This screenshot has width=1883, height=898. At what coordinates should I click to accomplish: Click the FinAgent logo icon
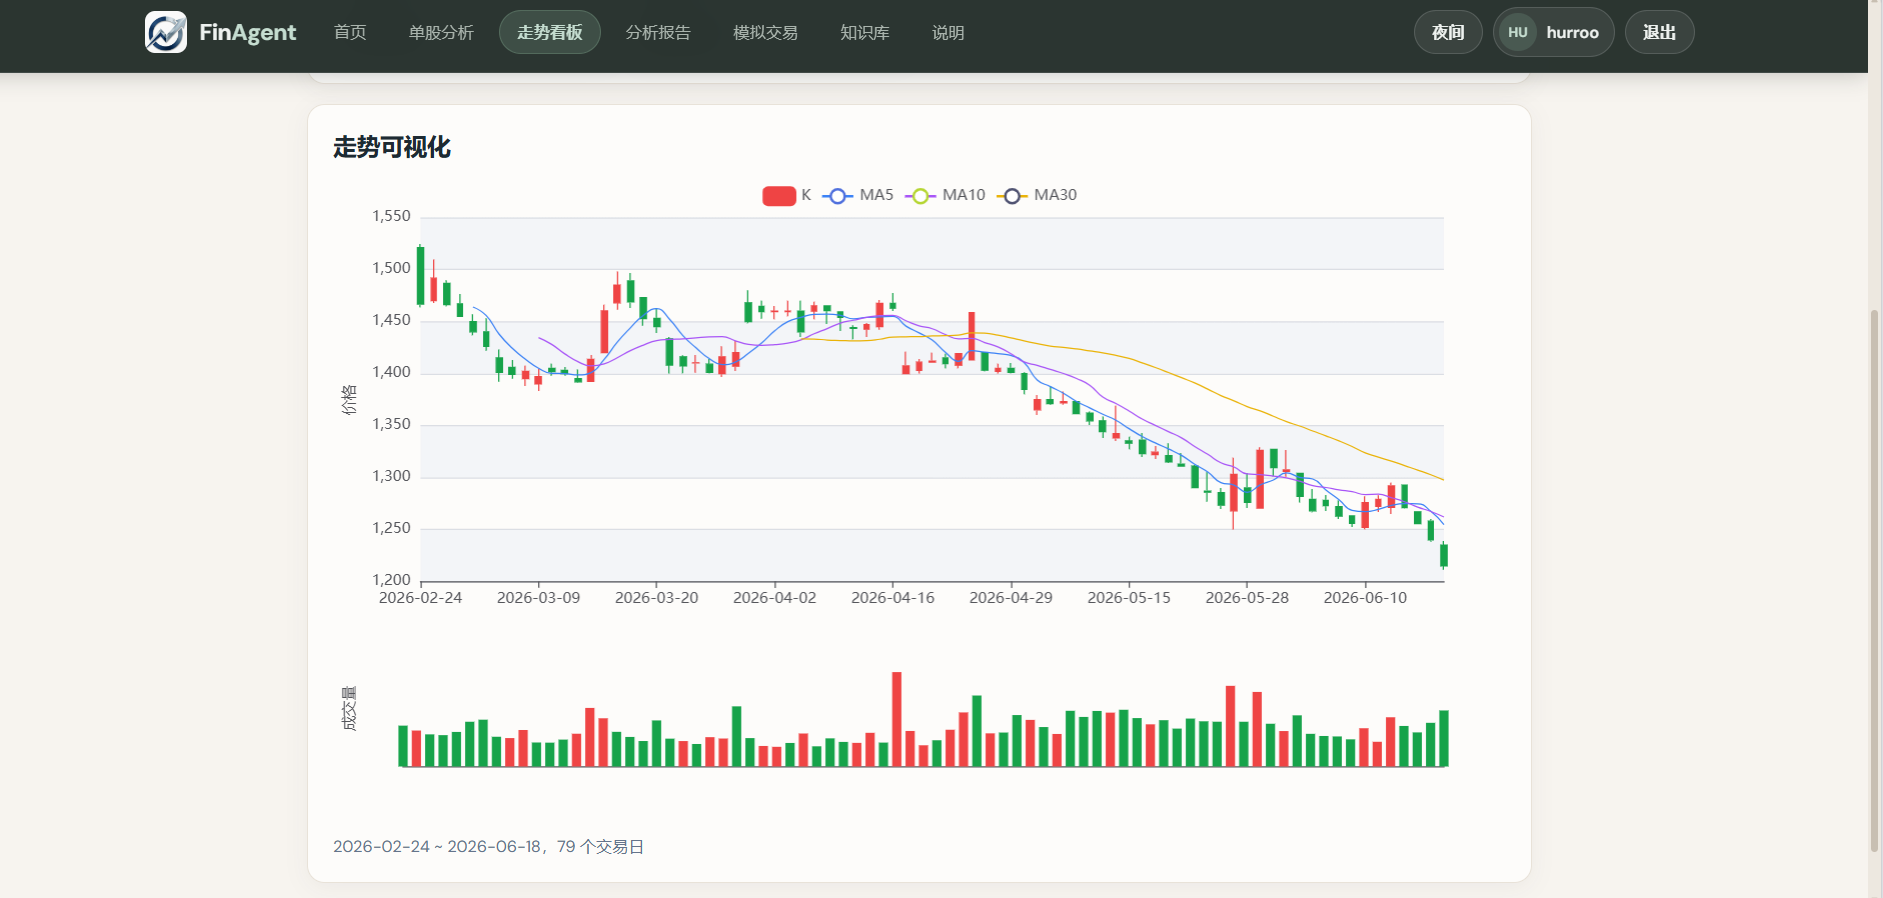point(166,32)
